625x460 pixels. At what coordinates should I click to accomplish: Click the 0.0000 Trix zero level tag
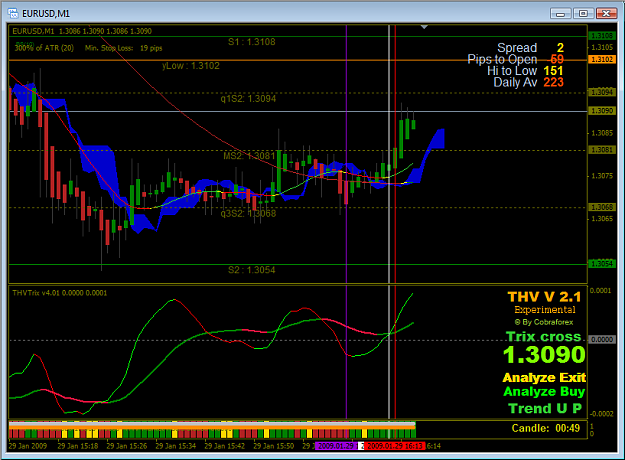pyautogui.click(x=601, y=340)
